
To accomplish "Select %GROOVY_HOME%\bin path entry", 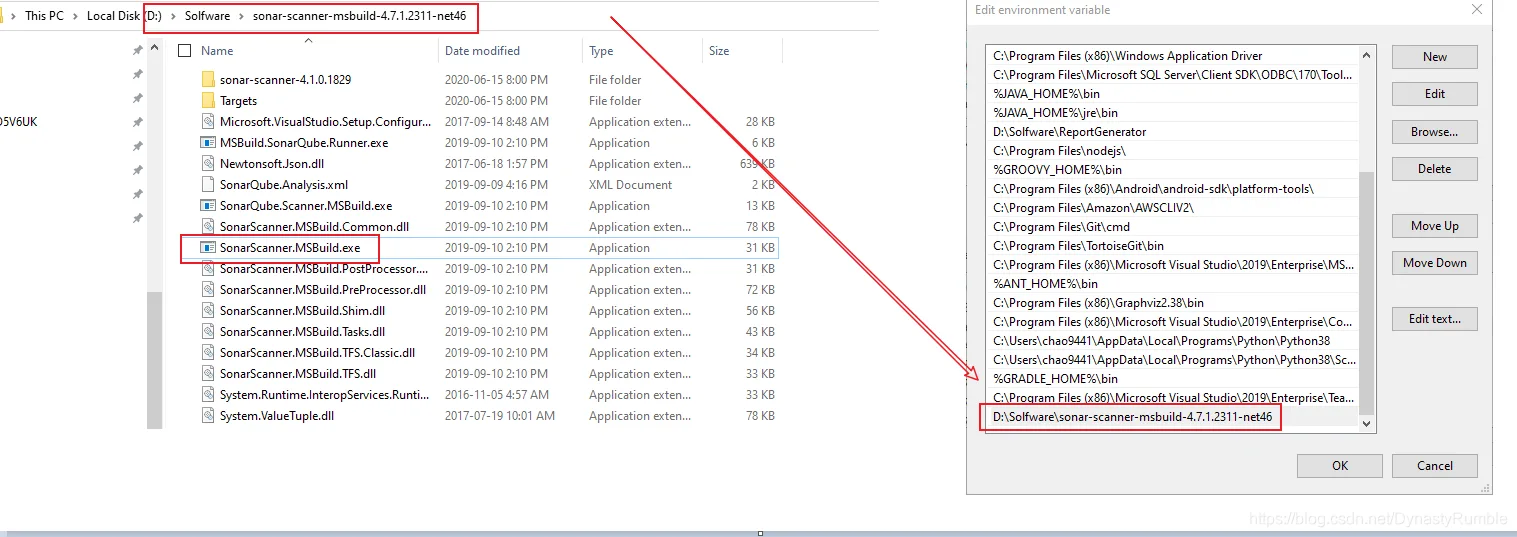I will (x=1171, y=170).
